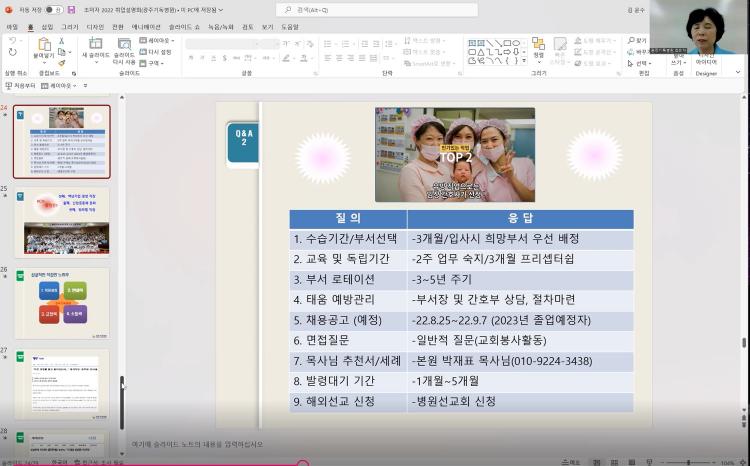Viewport: 750px width, 466px height.
Task: Open the Select (선택) dropdown in editing group
Action: click(x=642, y=62)
